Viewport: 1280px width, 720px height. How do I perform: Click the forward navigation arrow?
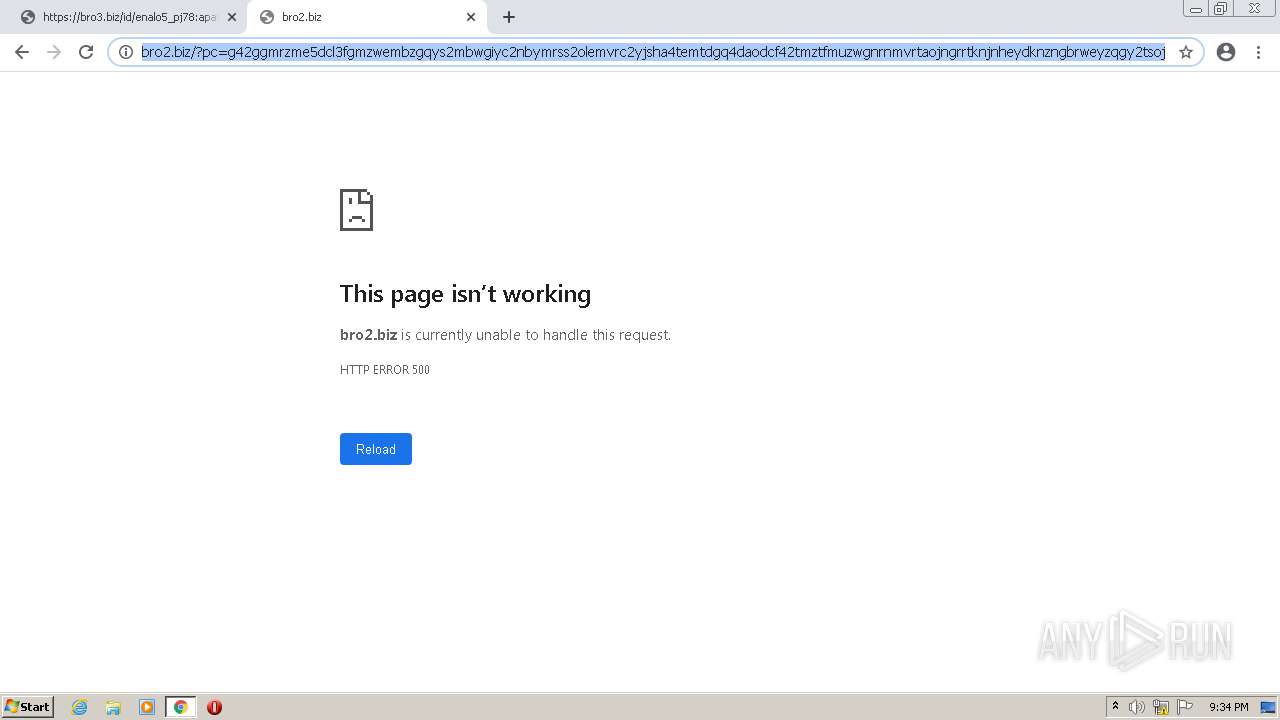pos(54,52)
